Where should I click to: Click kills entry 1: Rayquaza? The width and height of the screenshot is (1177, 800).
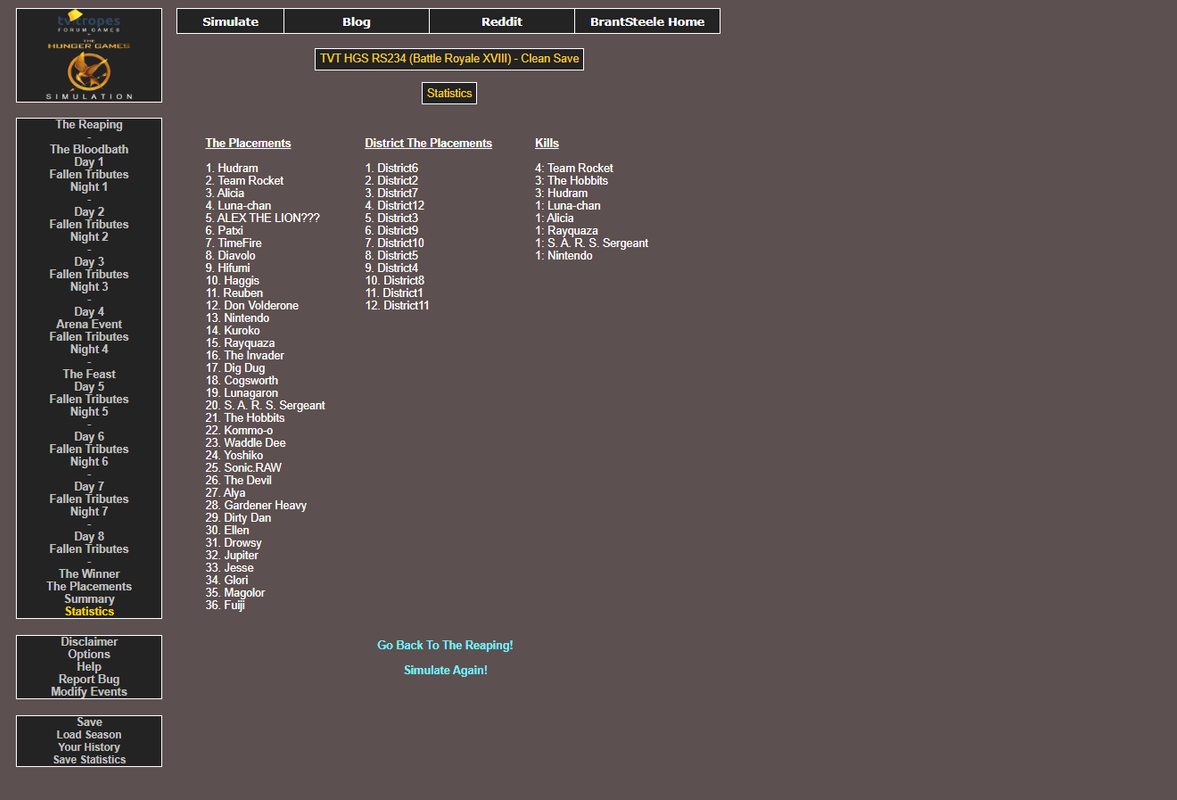point(567,230)
